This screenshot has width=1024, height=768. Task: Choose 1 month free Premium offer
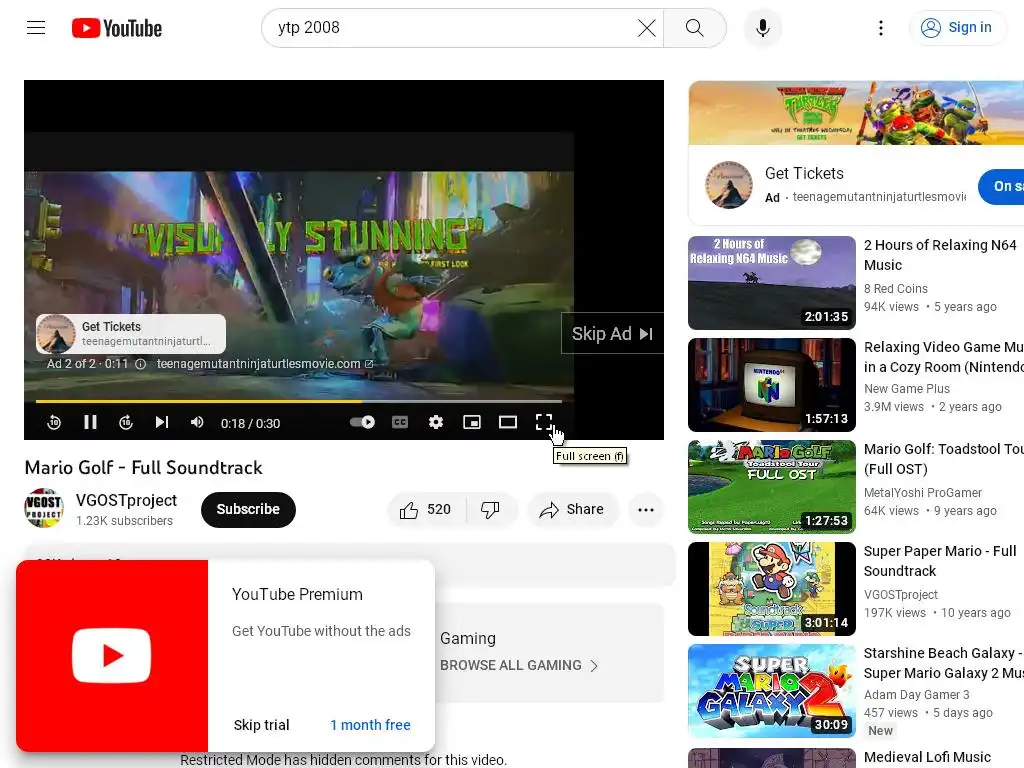click(x=370, y=725)
